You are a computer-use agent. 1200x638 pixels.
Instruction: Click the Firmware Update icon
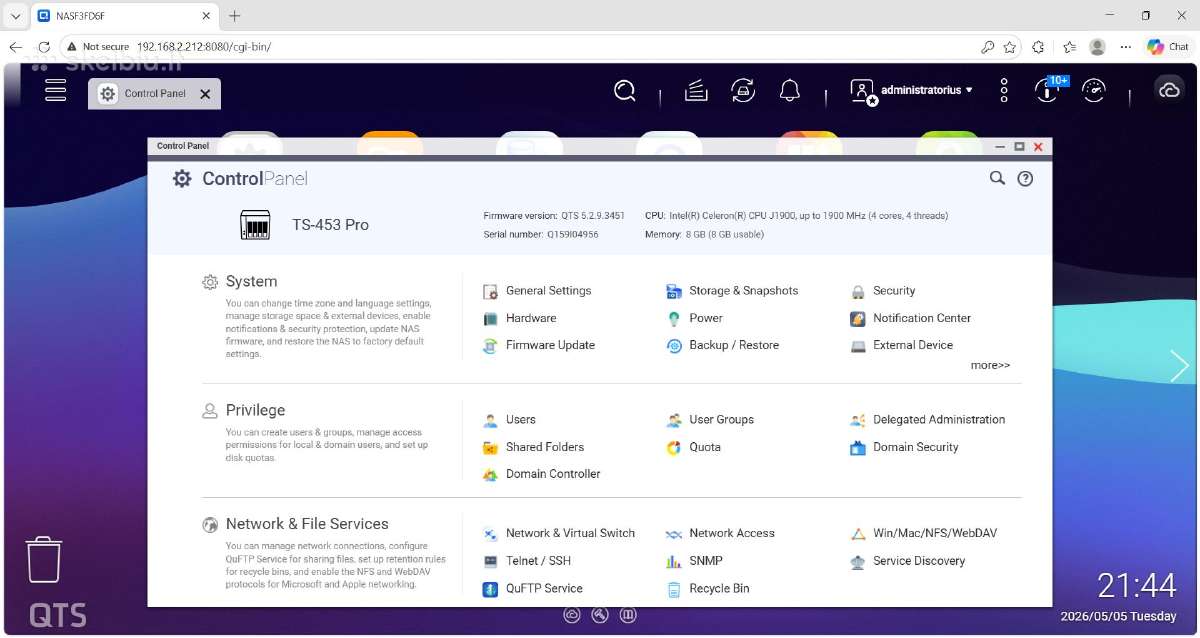(491, 346)
